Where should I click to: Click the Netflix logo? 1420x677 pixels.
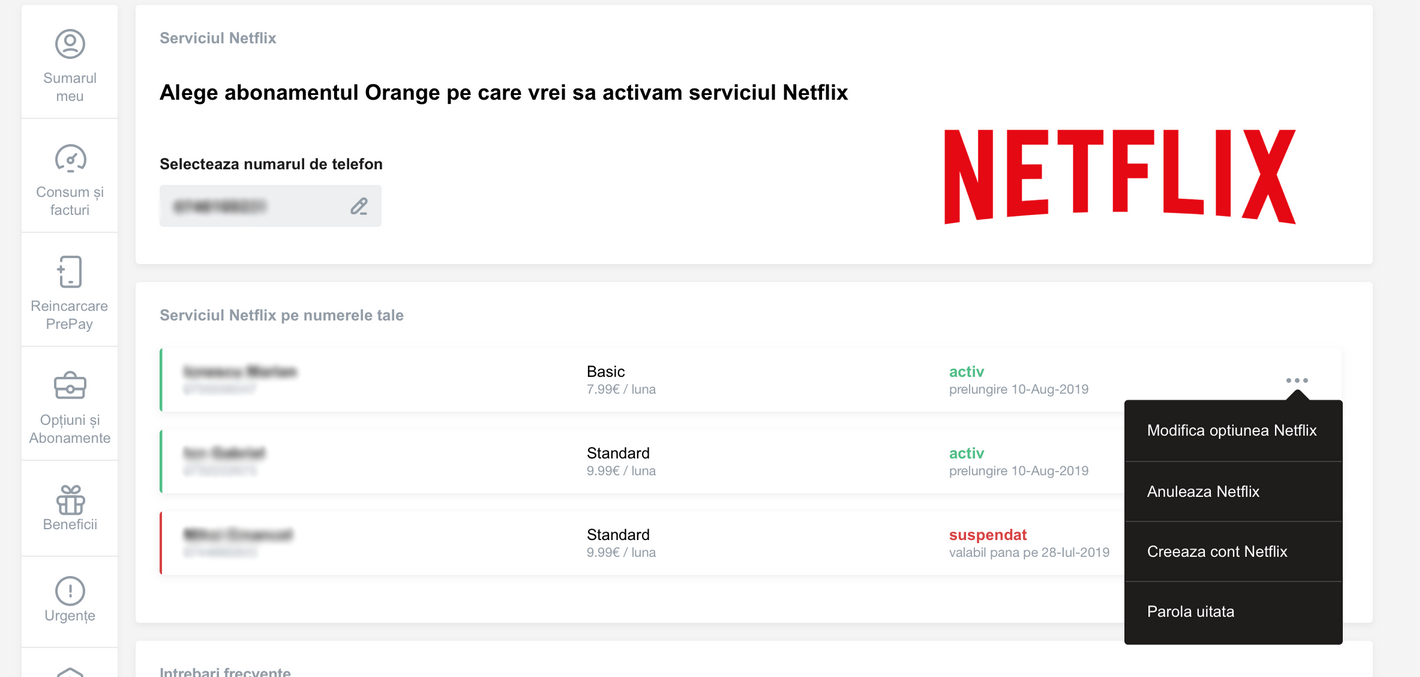1120,176
